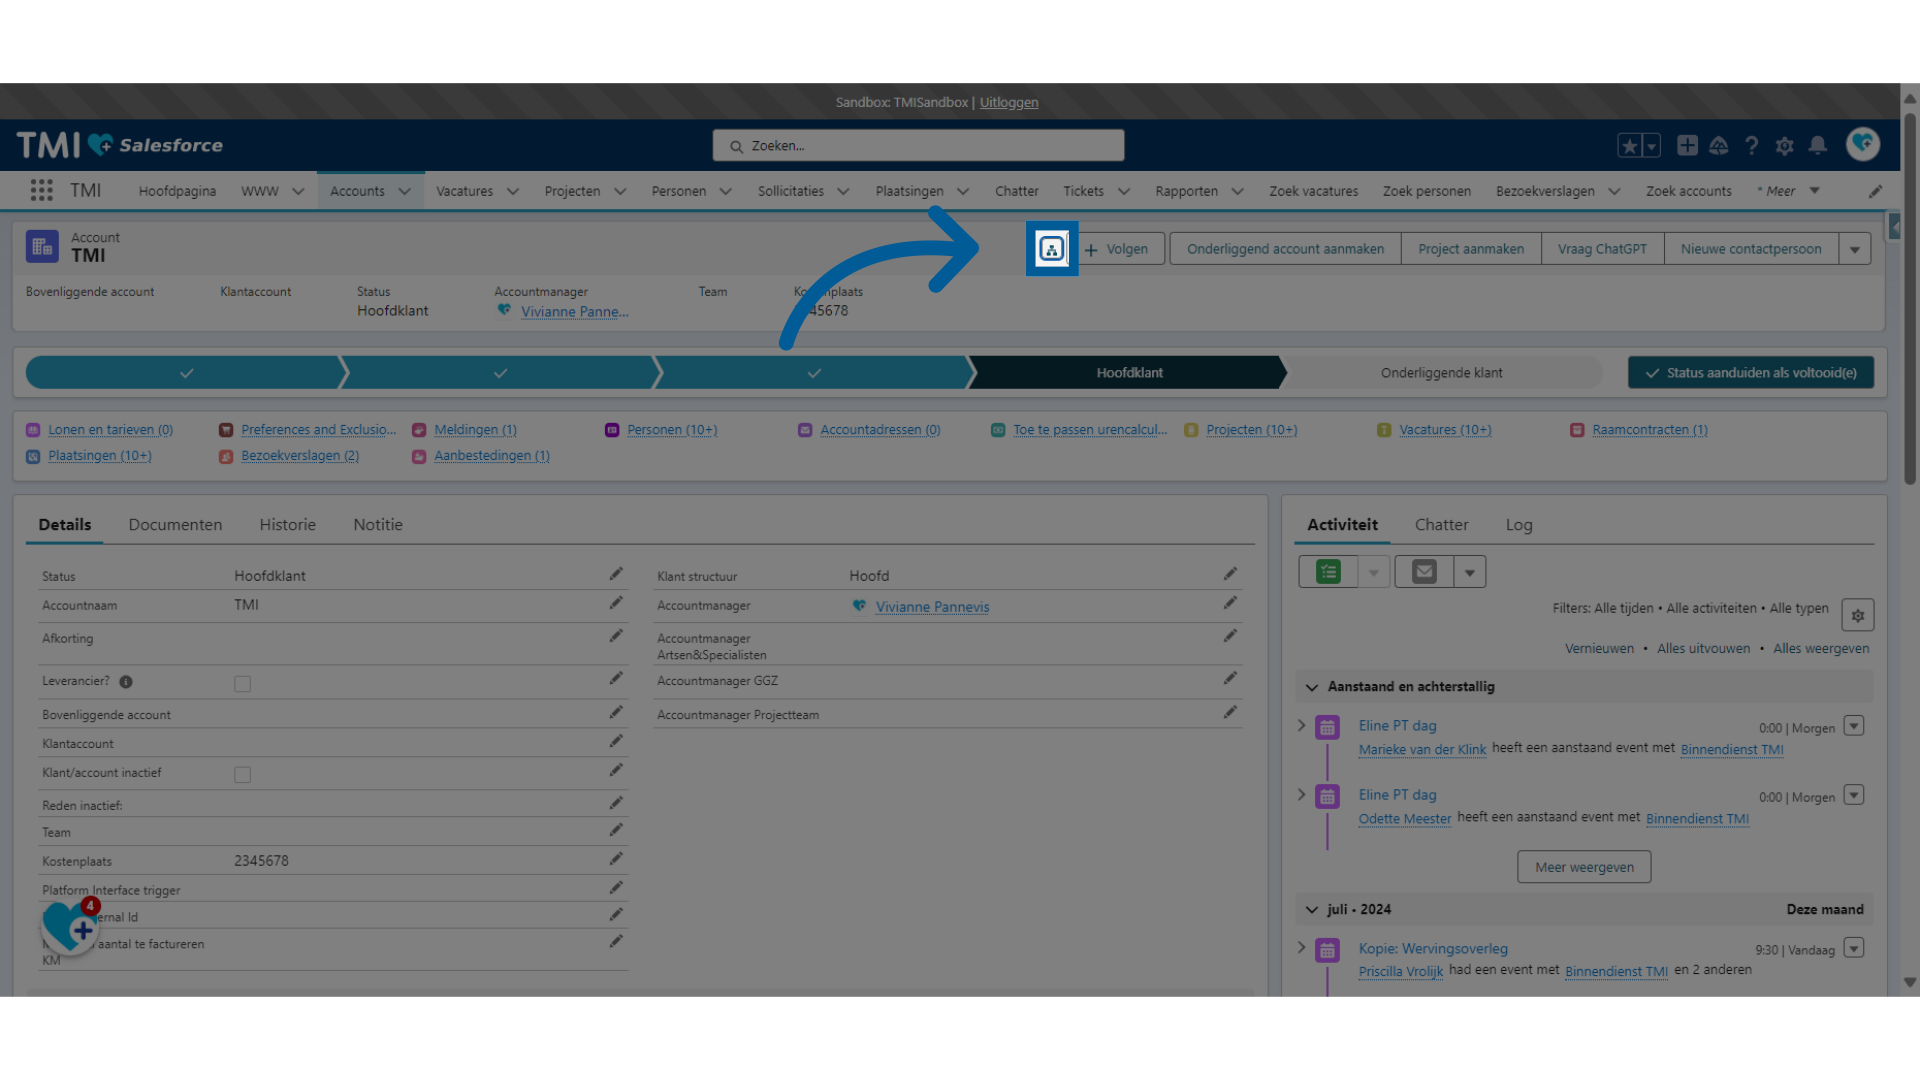This screenshot has height=1080, width=1920.
Task: Expand the Accounts tab dropdown
Action: click(404, 192)
